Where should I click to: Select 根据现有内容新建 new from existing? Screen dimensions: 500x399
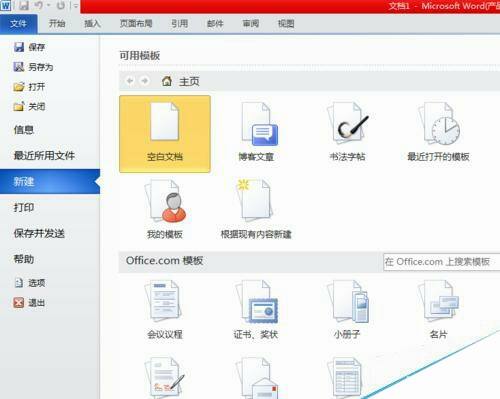(x=256, y=209)
